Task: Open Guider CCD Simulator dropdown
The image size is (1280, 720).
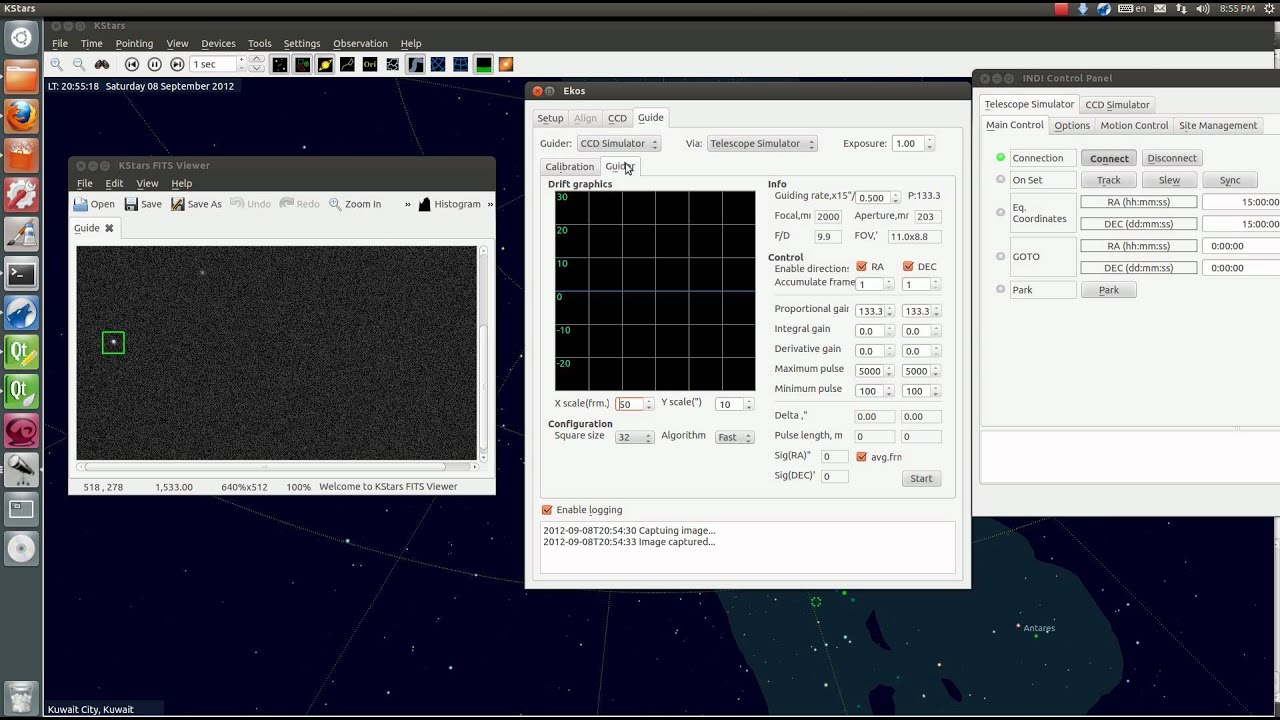Action: point(619,144)
